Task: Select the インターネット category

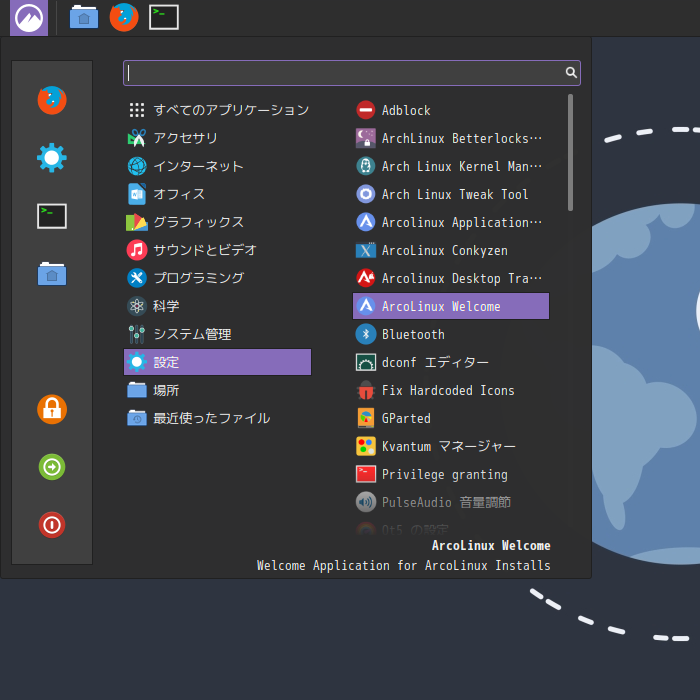Action: 198,166
